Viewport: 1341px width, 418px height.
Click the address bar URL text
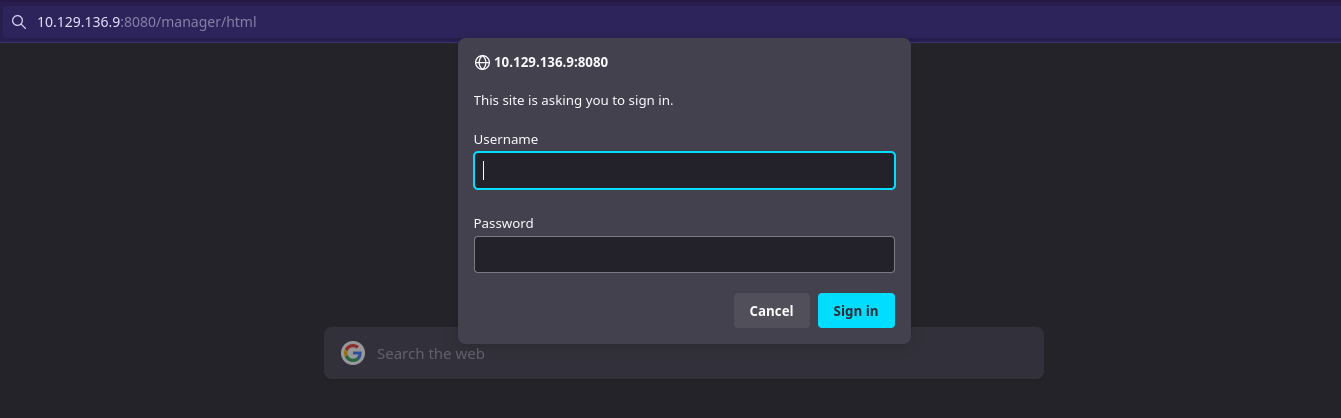(147, 21)
